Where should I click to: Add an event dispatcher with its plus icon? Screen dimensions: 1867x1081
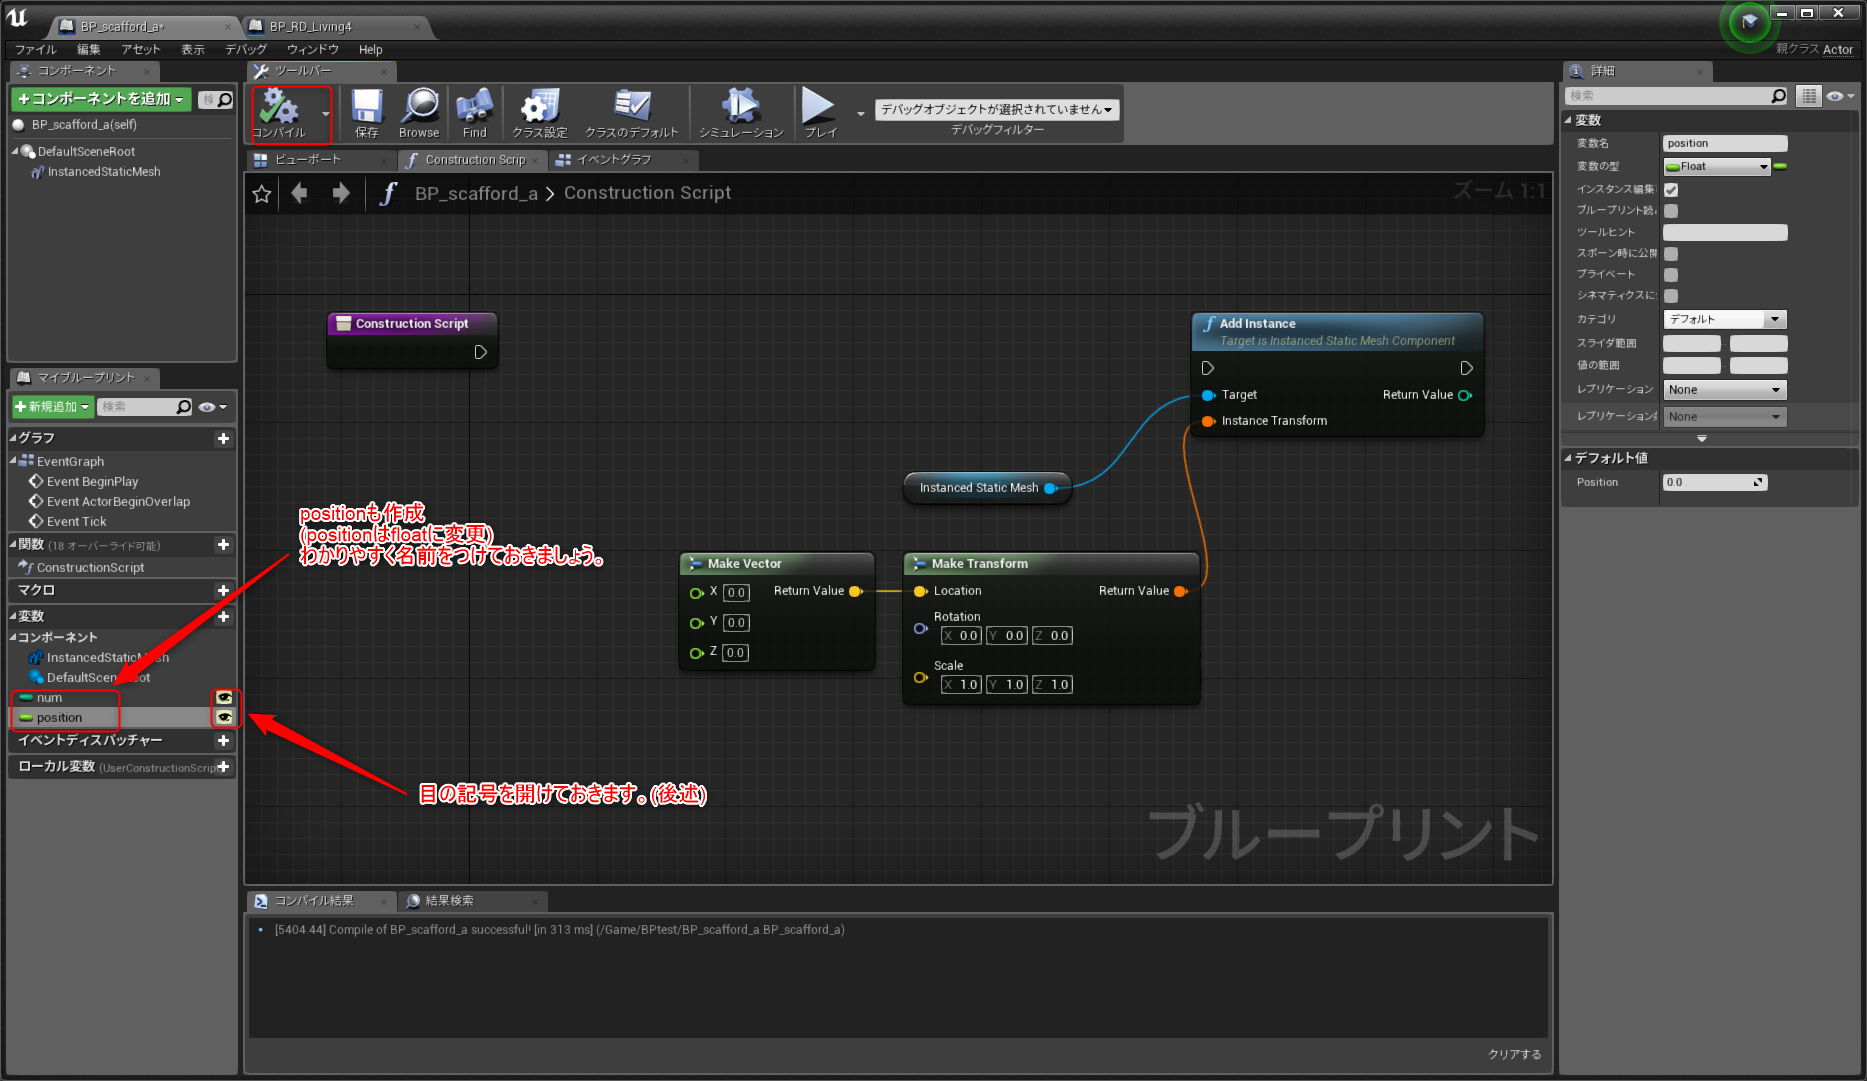(x=223, y=741)
